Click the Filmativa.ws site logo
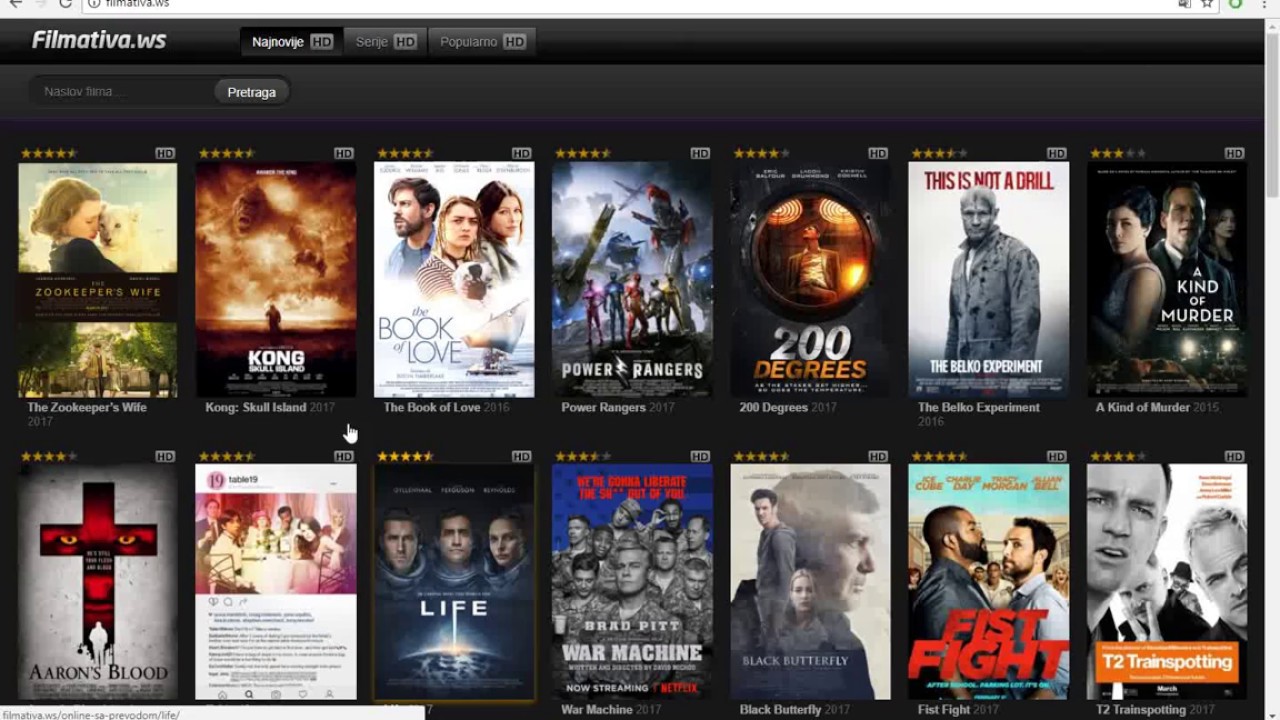This screenshot has height=720, width=1280. click(99, 40)
